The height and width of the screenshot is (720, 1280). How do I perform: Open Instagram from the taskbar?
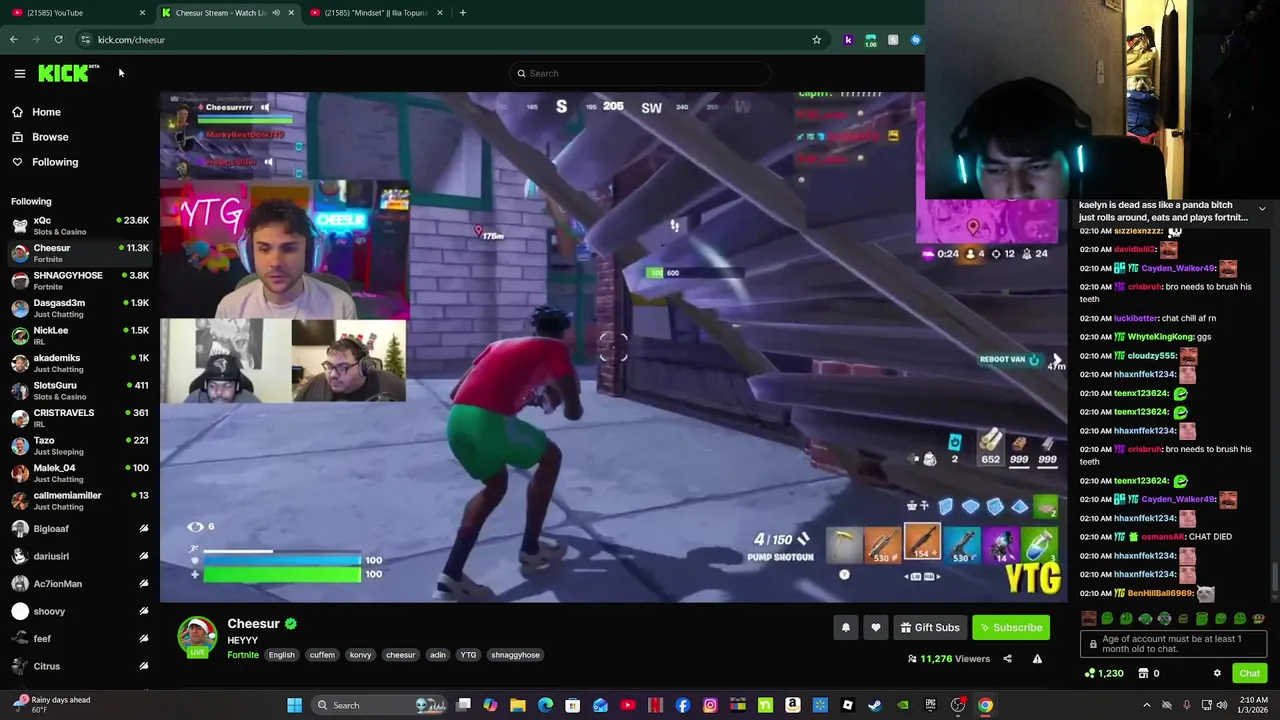(710, 706)
